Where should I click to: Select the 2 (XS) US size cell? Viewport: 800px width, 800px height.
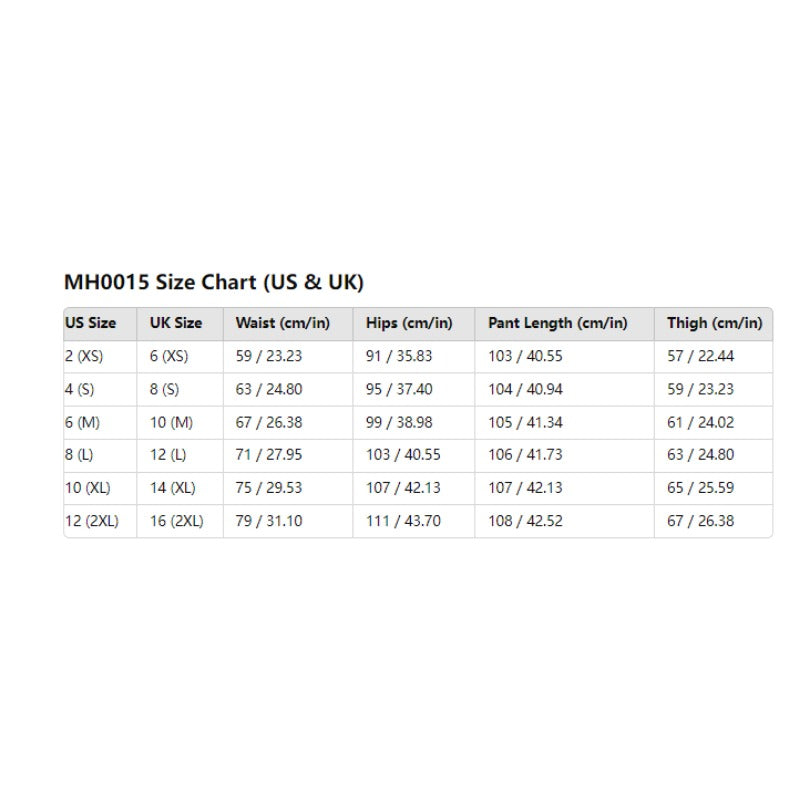point(84,356)
